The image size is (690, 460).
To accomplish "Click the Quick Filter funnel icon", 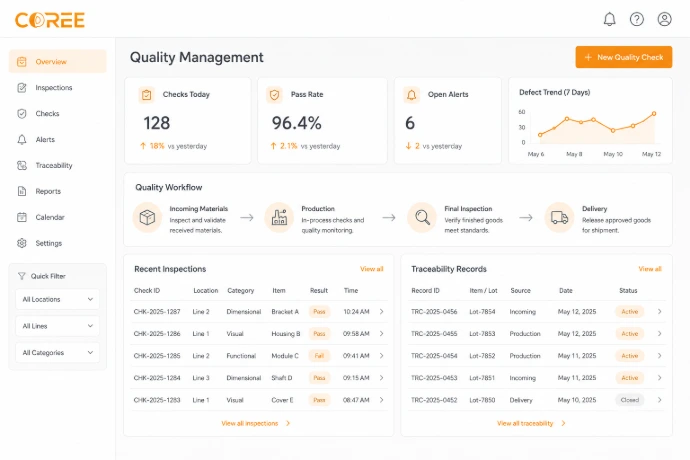I will click(22, 276).
